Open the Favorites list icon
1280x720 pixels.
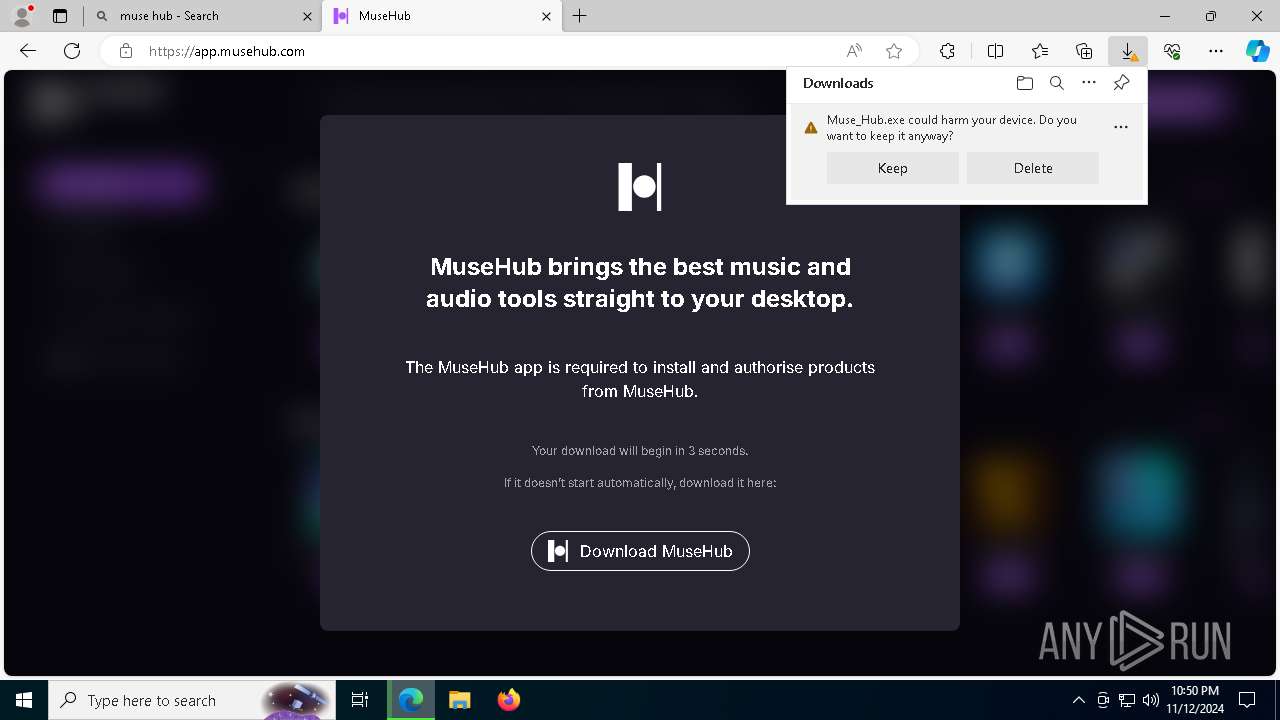coord(1040,51)
